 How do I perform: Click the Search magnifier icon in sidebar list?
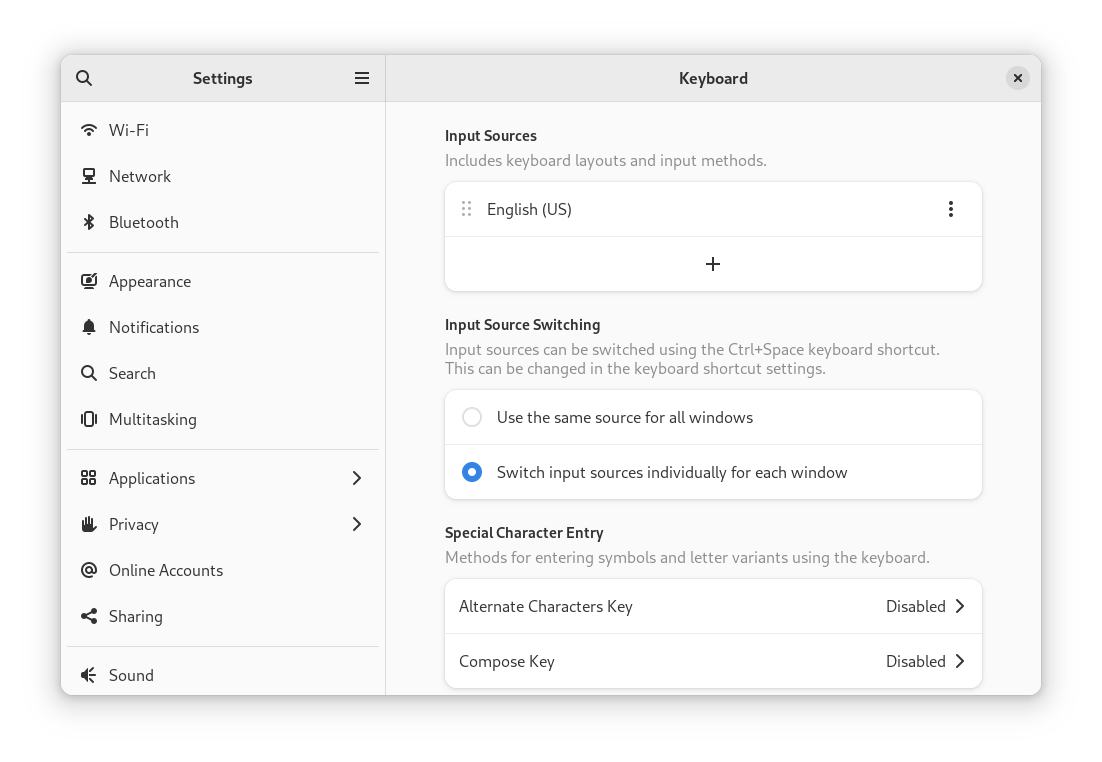pos(89,373)
